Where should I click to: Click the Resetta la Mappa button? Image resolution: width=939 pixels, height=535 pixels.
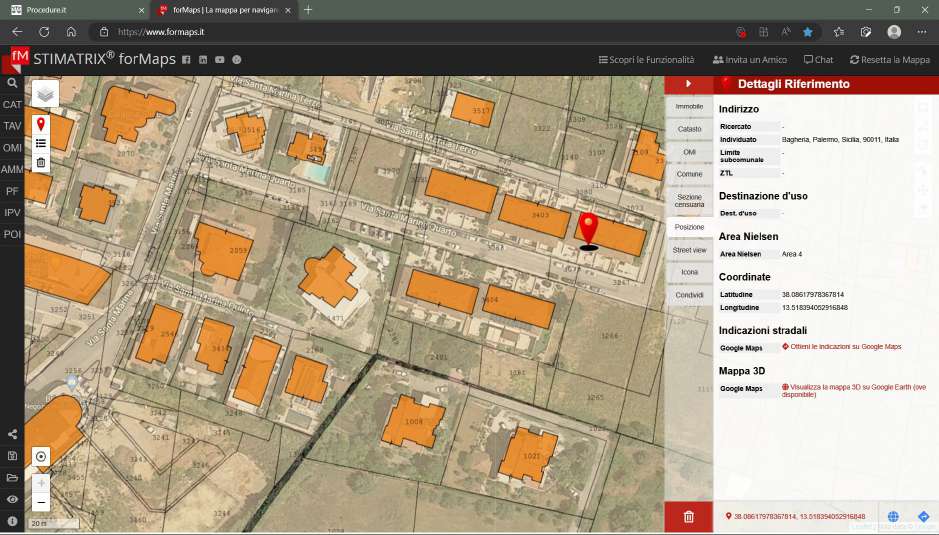890,60
